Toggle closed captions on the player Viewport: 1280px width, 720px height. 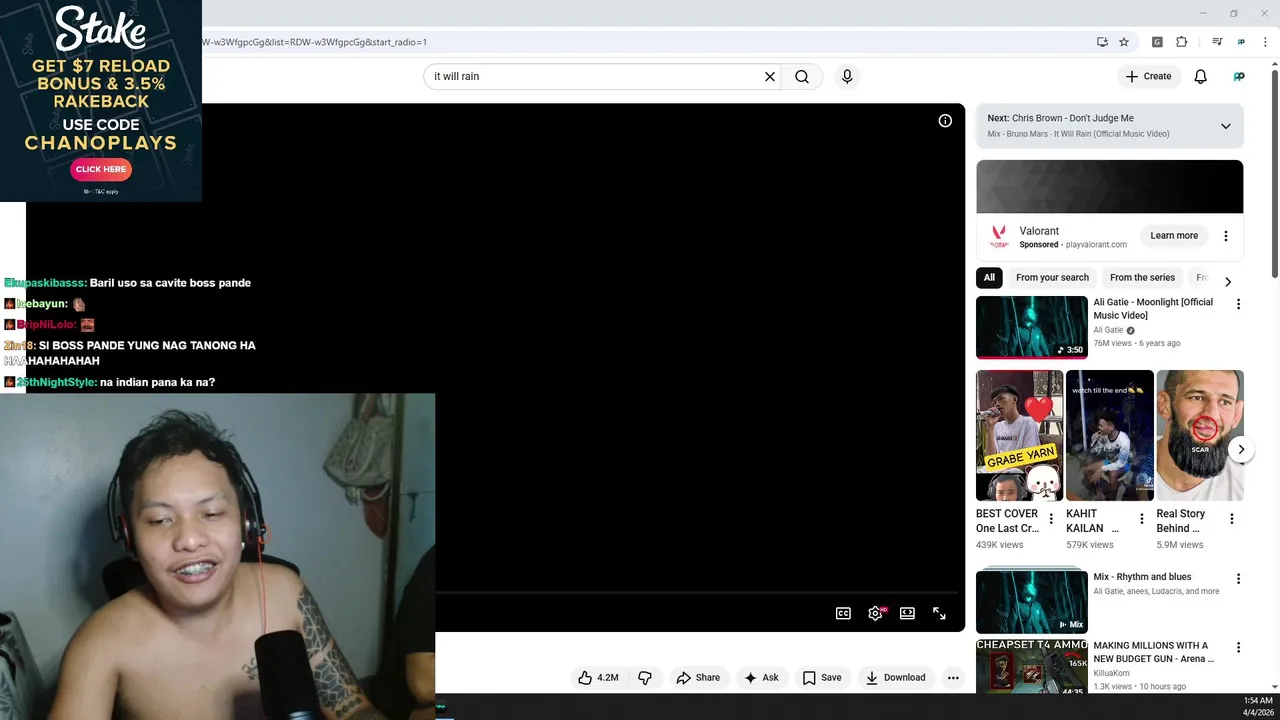[x=843, y=613]
